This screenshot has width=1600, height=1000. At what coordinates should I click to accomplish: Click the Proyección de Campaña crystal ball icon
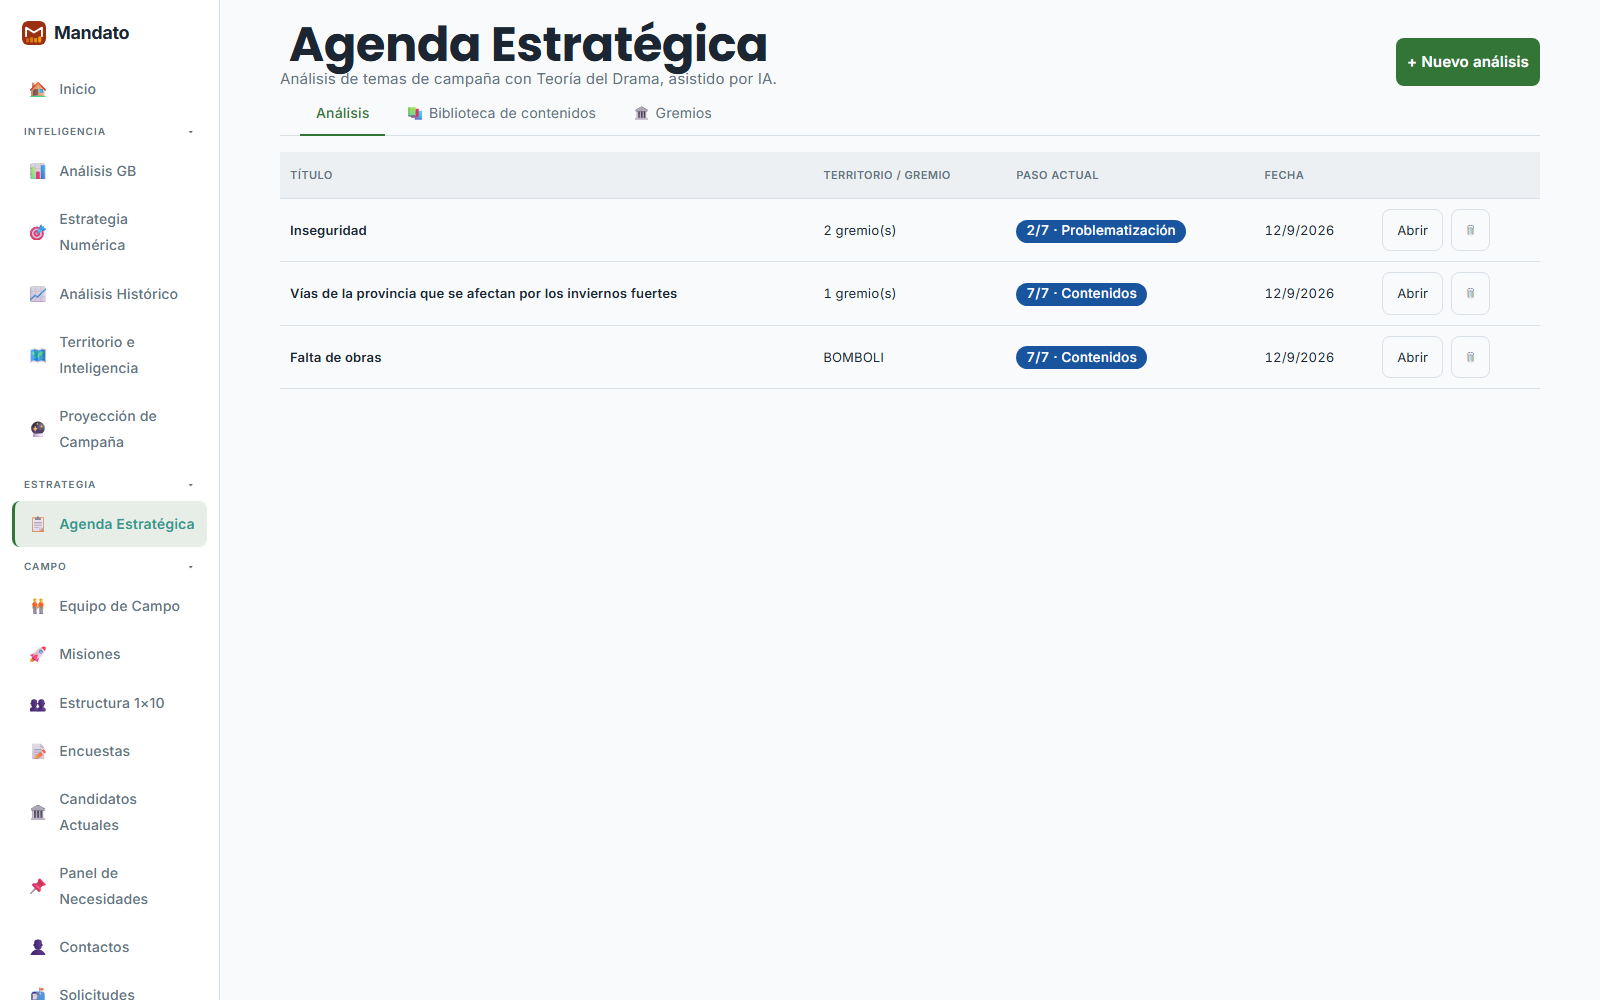(38, 430)
